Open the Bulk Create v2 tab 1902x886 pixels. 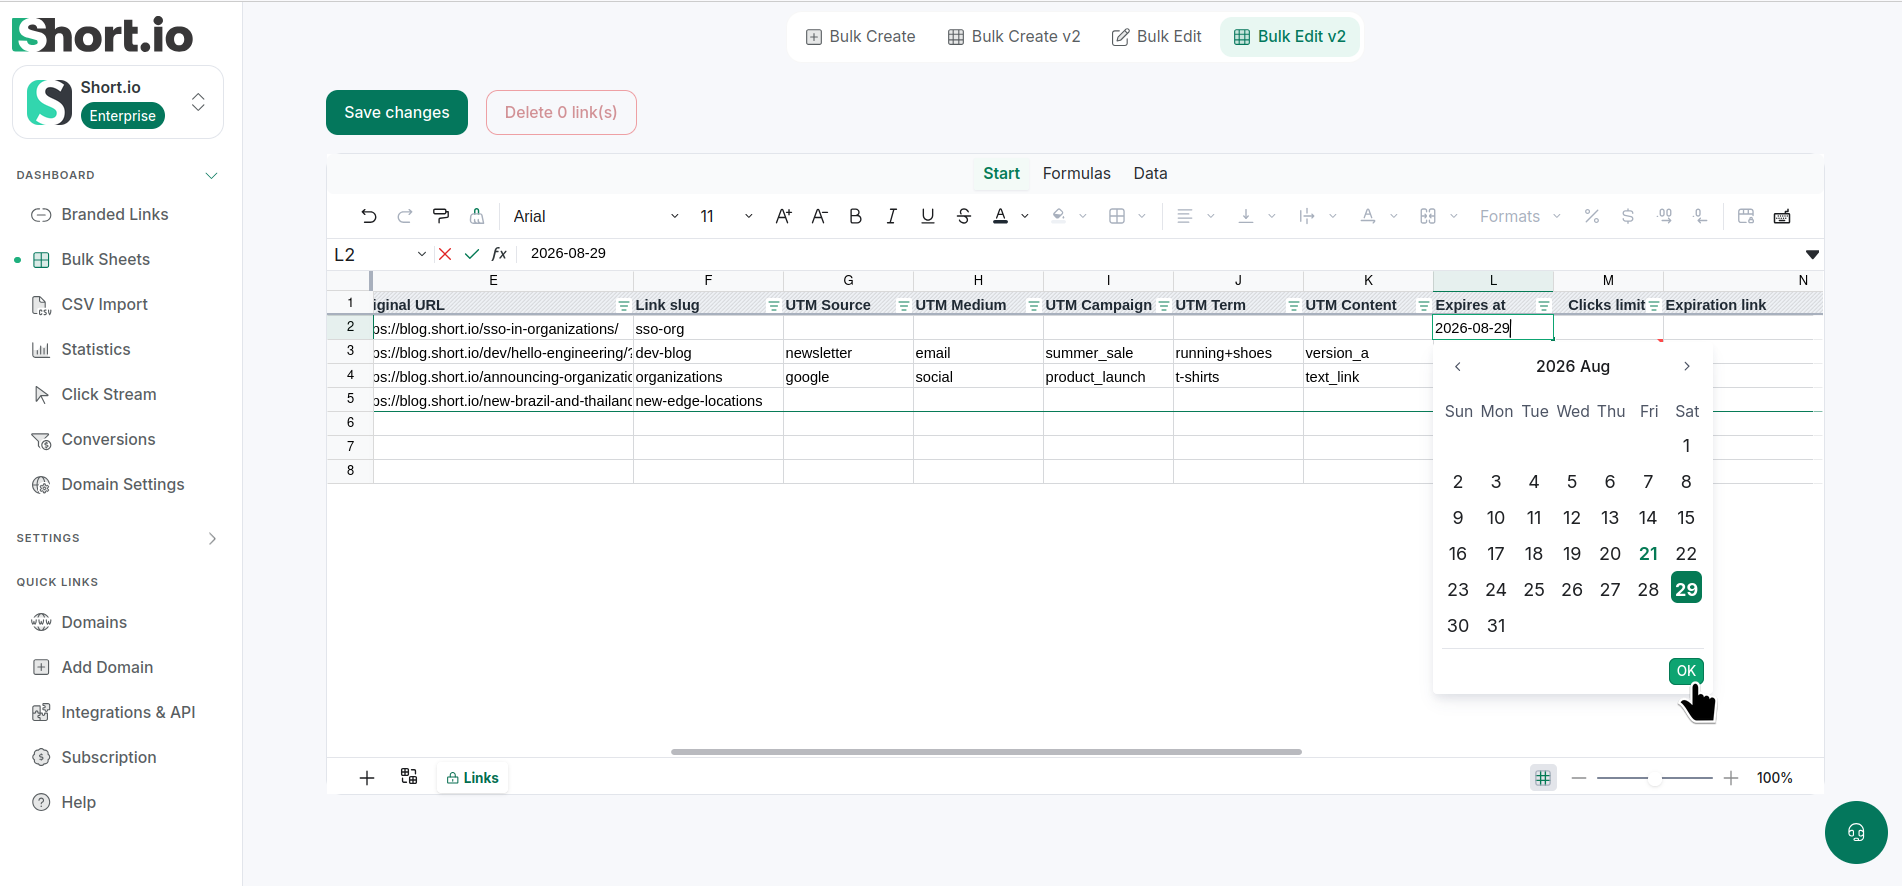point(1014,37)
